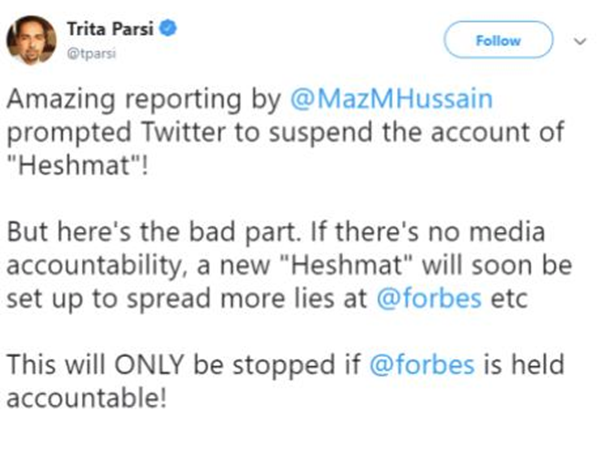Click Trita Parsi's profile avatar photo
The height and width of the screenshot is (452, 600).
33,40
